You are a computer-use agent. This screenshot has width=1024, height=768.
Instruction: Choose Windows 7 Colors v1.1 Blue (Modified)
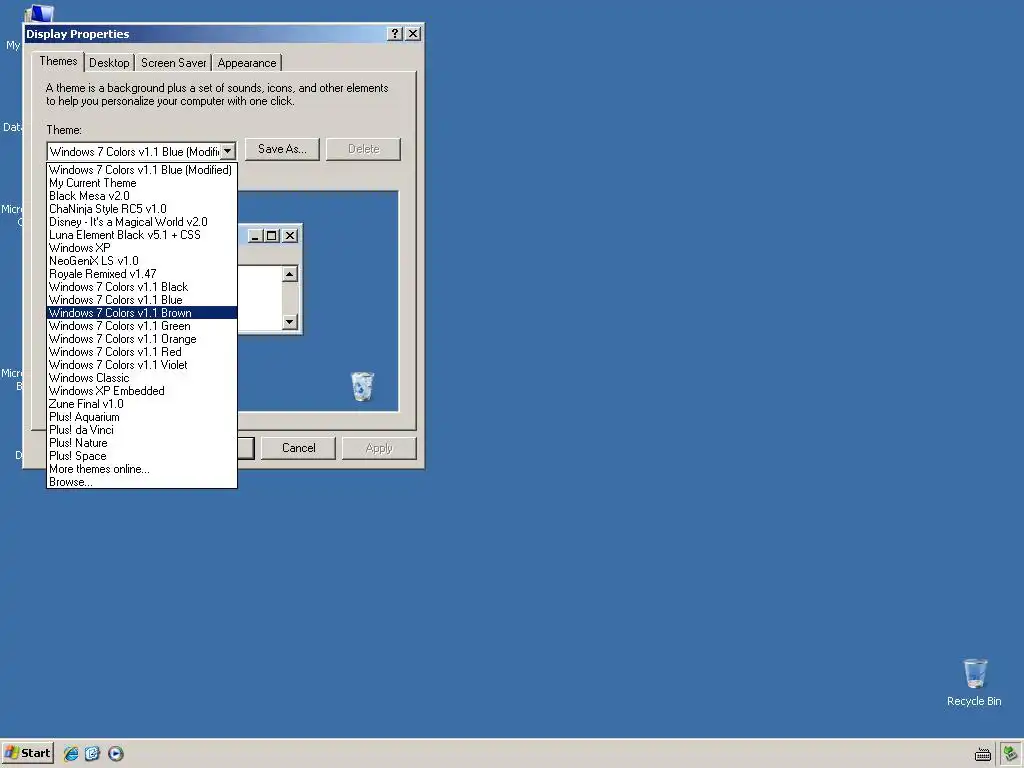142,170
